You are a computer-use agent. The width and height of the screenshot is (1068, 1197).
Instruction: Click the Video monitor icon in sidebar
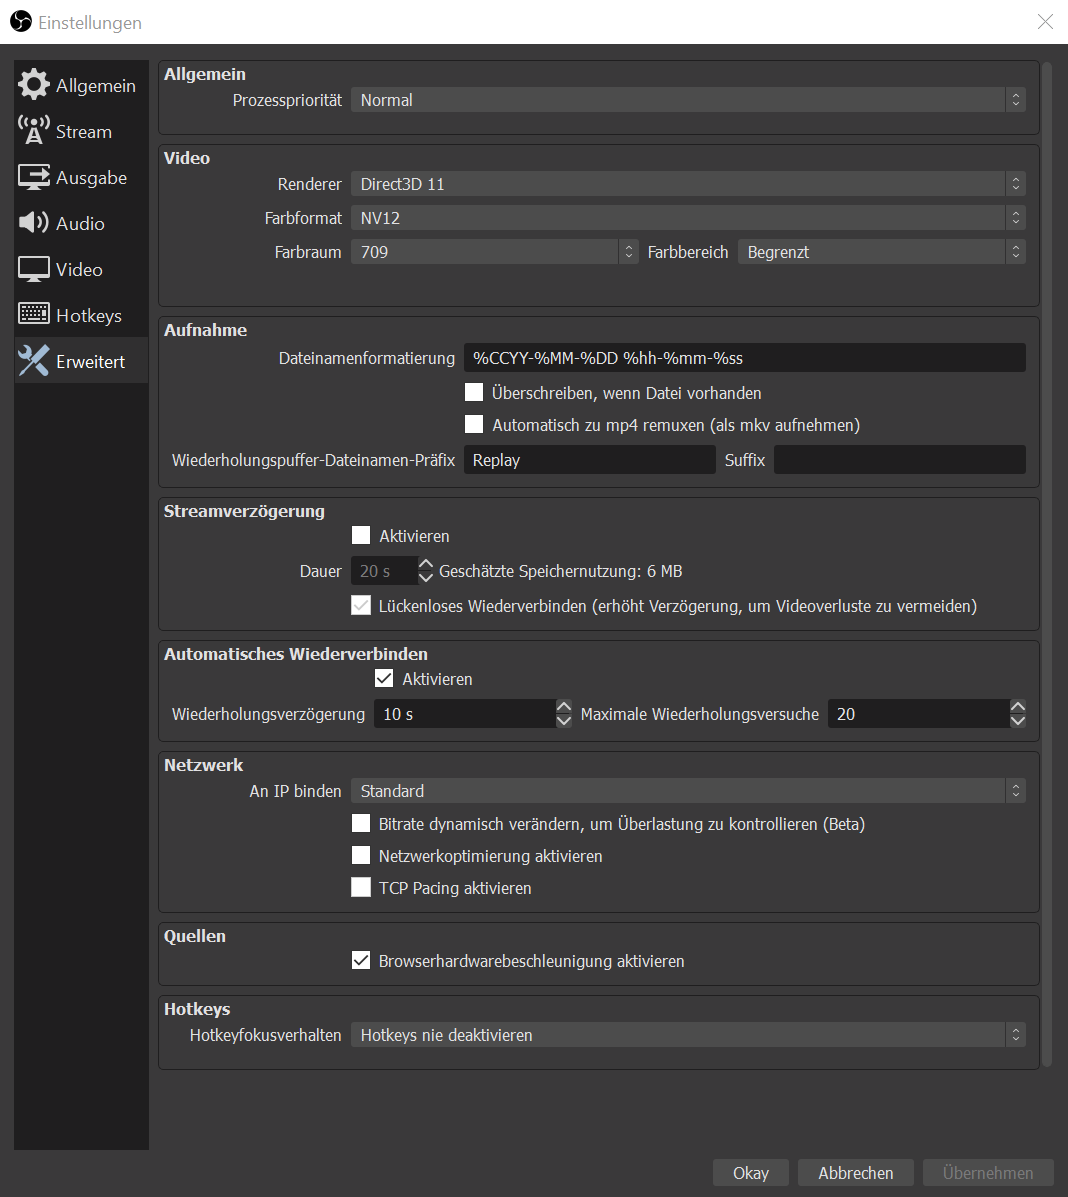(x=34, y=269)
